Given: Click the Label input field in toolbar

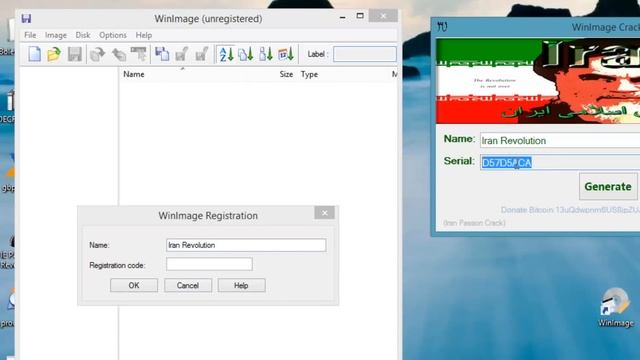Looking at the screenshot, I should (365, 54).
